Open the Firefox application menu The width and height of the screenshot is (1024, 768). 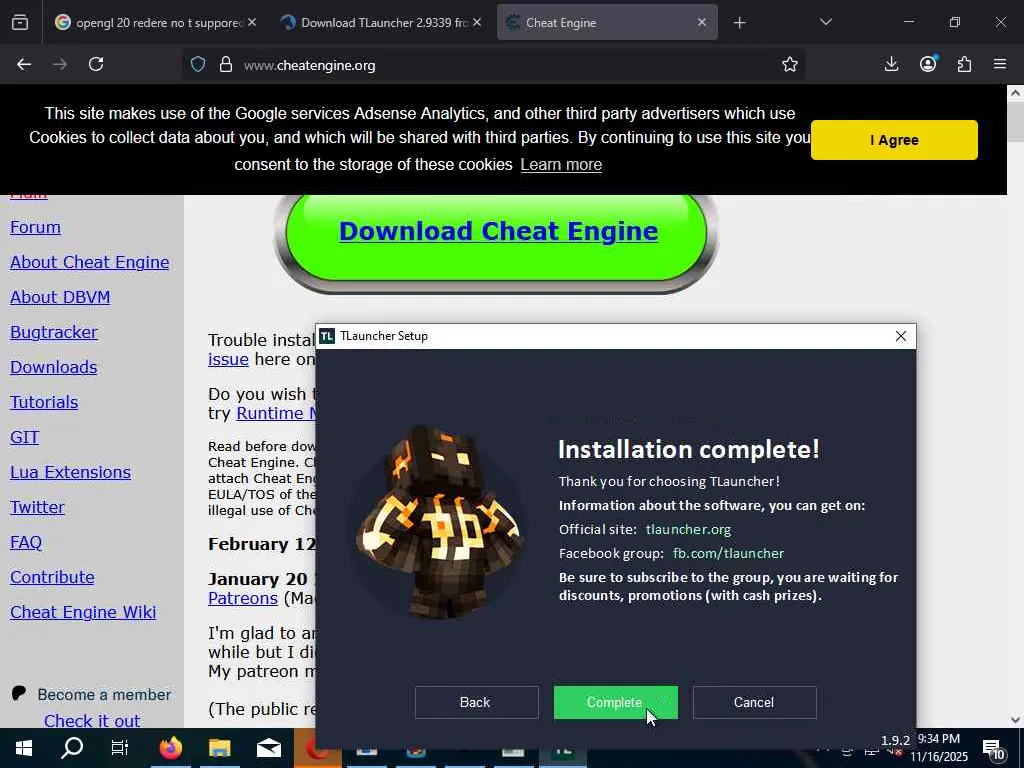tap(1000, 65)
